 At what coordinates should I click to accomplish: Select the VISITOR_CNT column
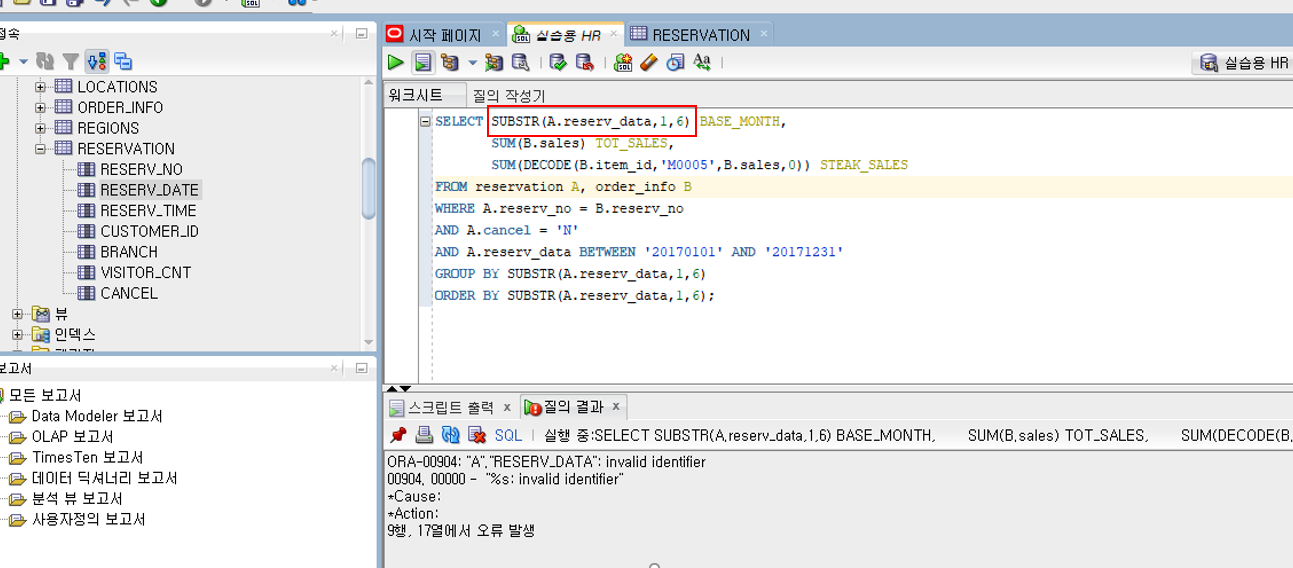click(145, 272)
